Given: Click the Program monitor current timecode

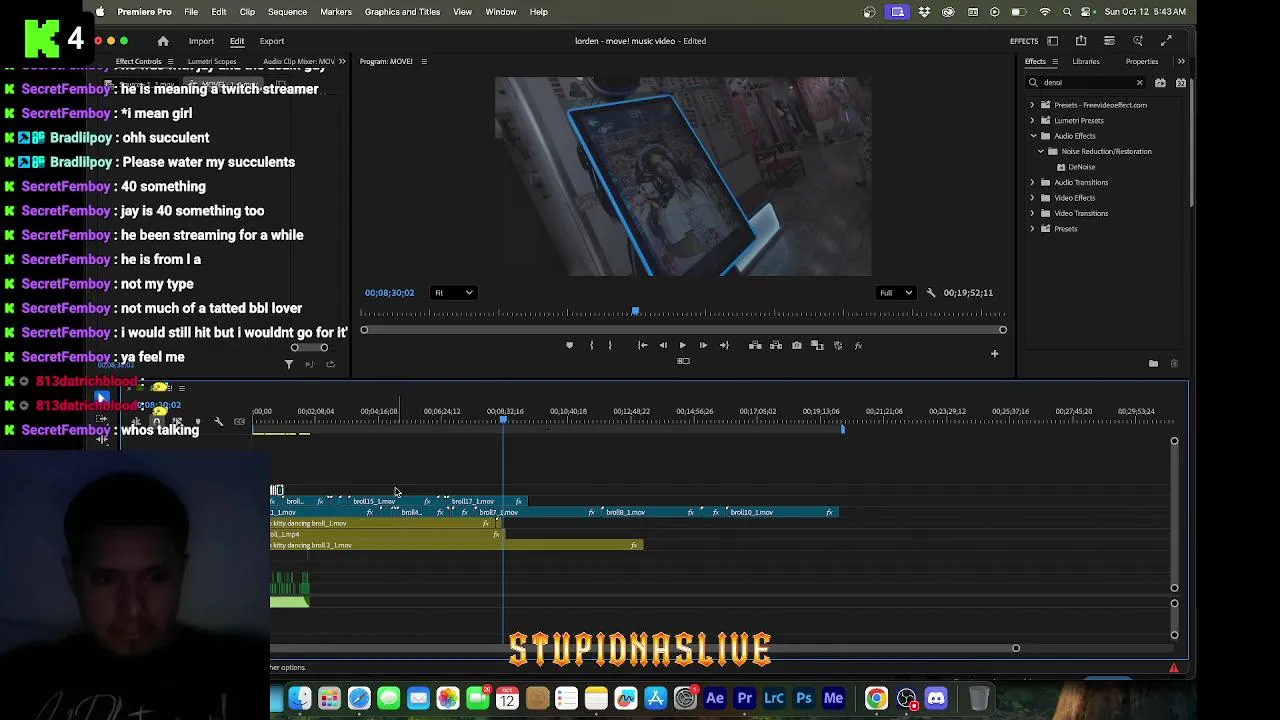Looking at the screenshot, I should (389, 293).
